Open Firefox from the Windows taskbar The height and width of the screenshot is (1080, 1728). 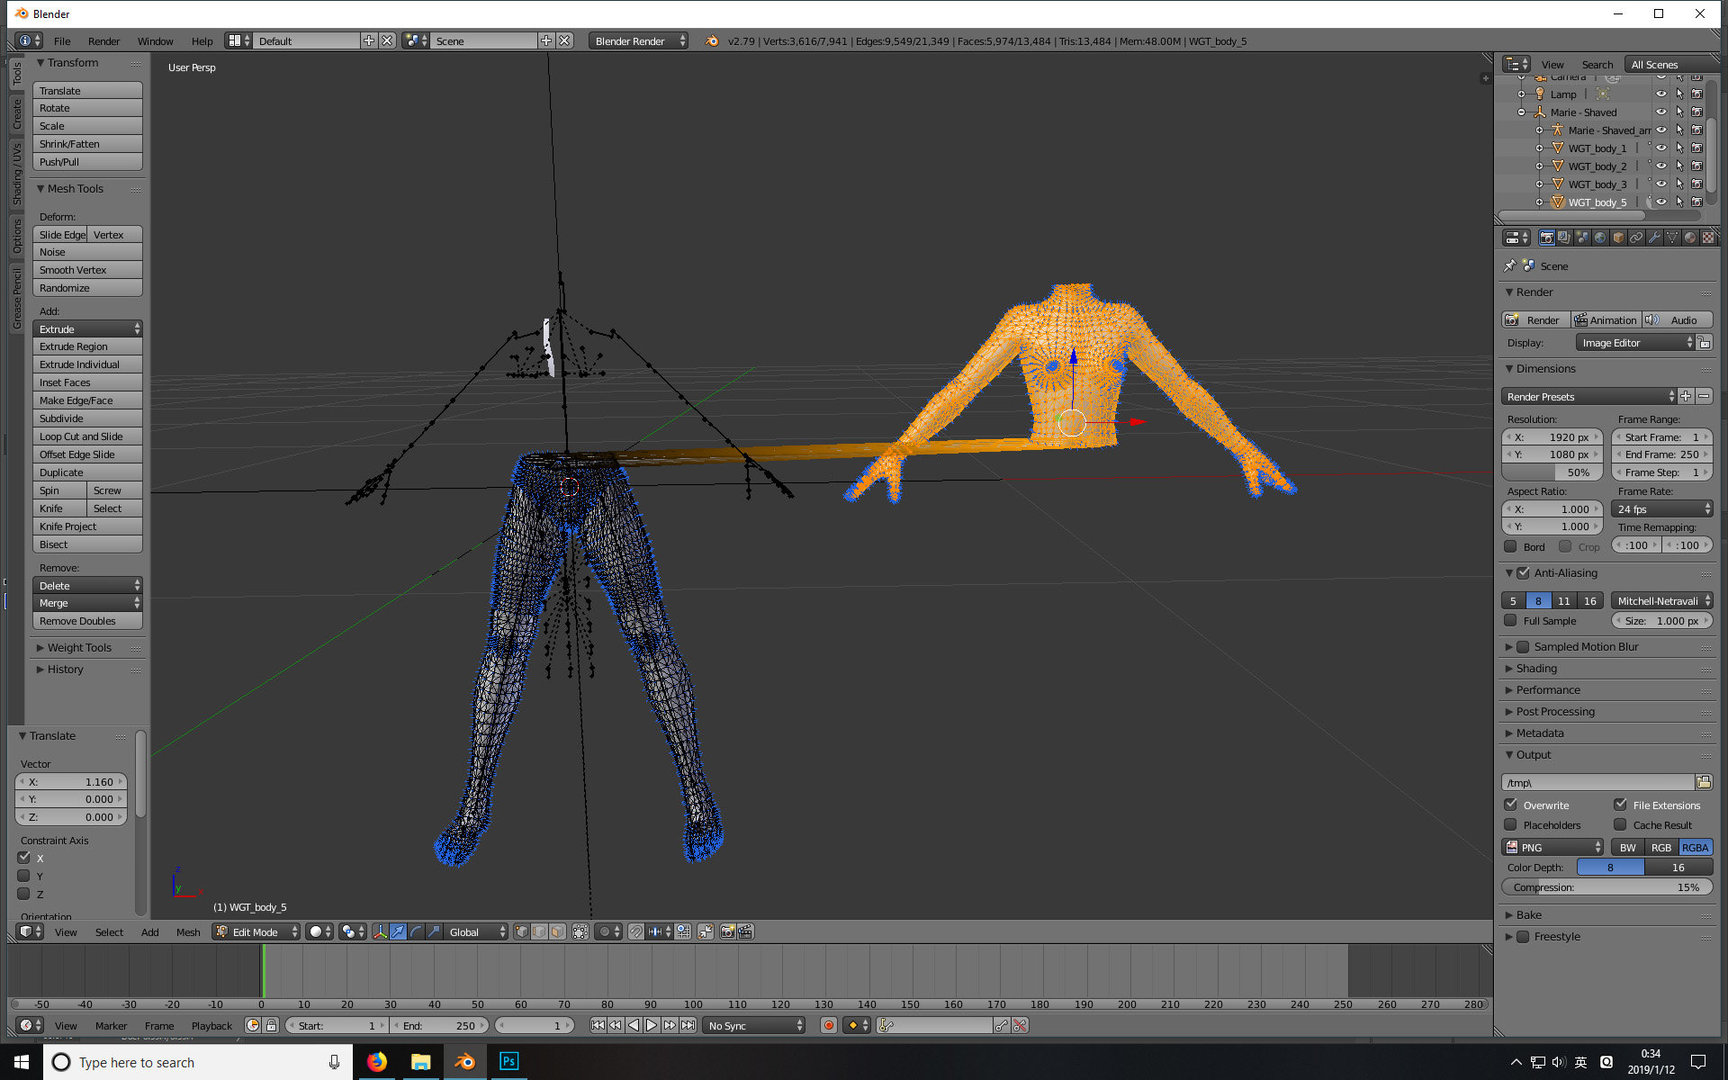(x=377, y=1062)
